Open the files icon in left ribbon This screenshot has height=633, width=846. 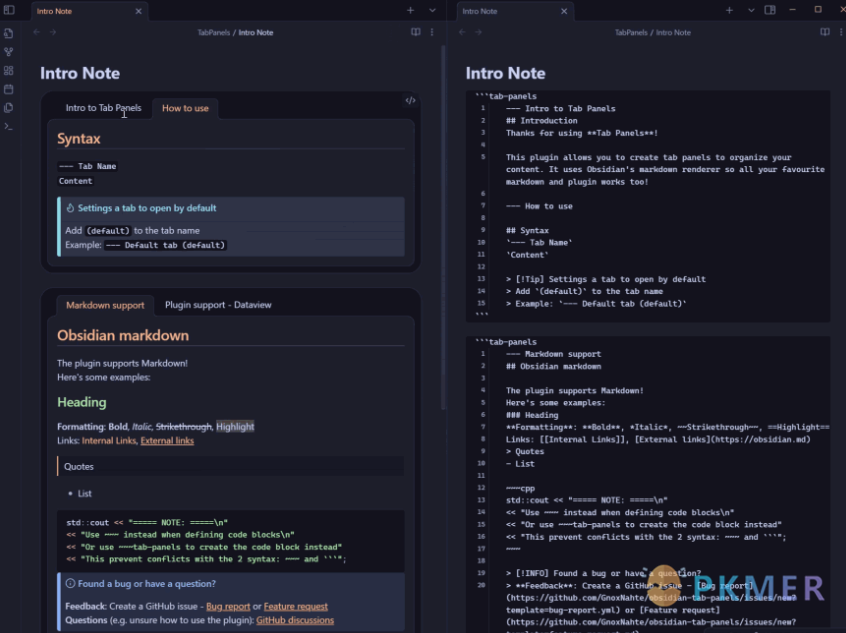click(x=9, y=33)
